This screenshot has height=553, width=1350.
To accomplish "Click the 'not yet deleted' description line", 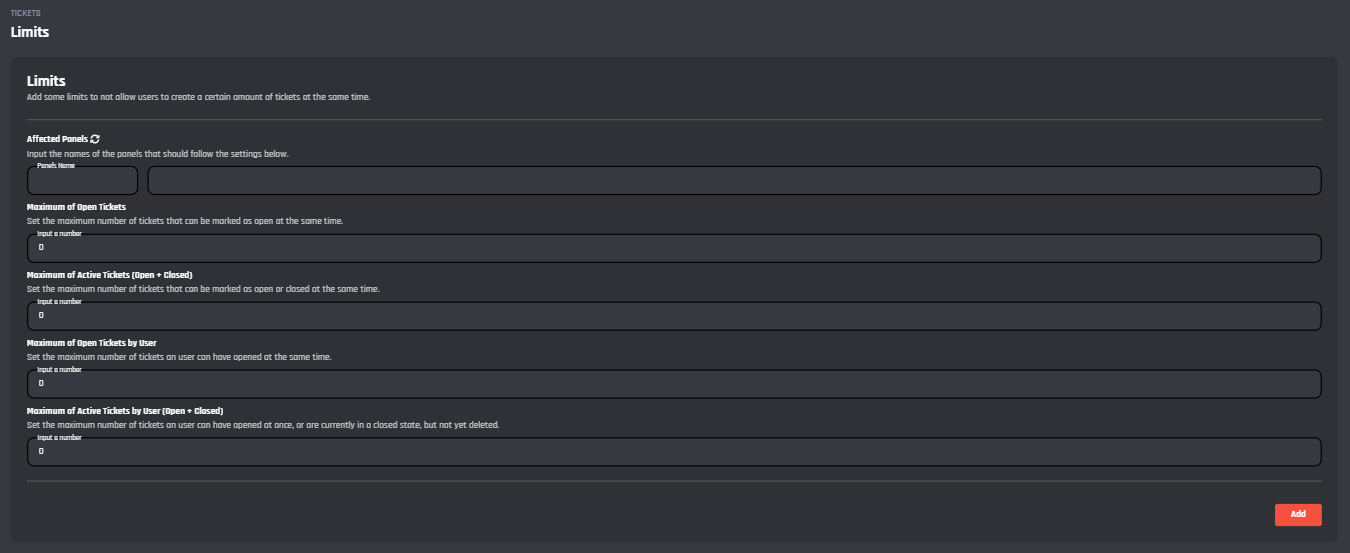I will click(262, 425).
